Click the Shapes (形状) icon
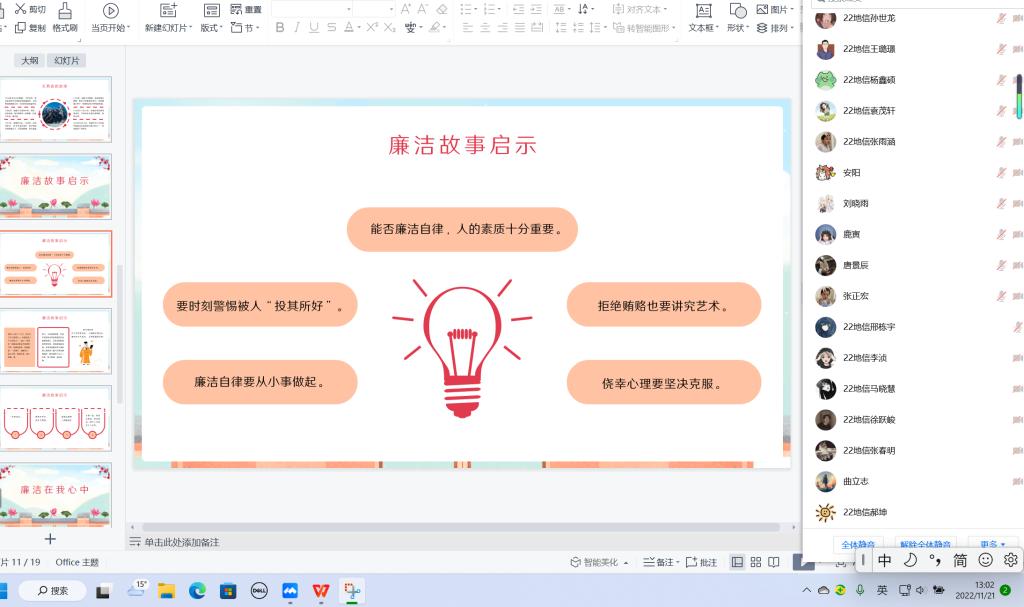Screen dimensions: 1024x607 (x=737, y=11)
